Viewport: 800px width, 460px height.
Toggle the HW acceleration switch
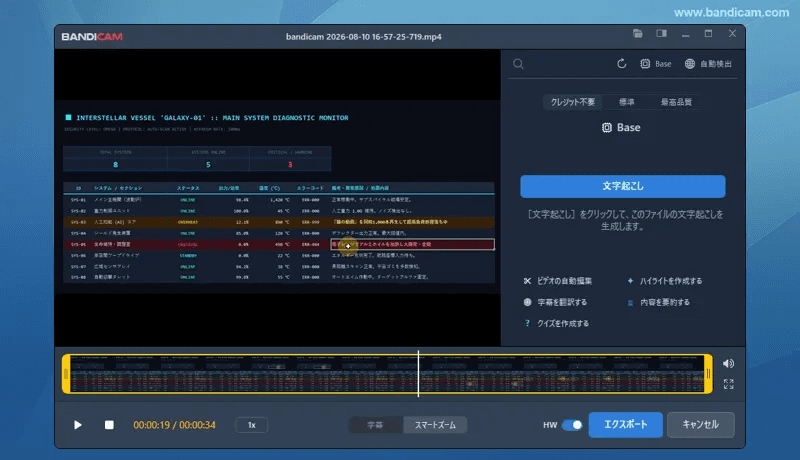572,425
